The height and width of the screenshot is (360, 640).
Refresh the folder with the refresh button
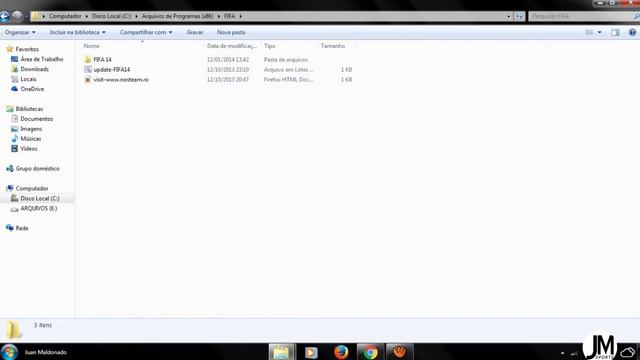click(519, 16)
